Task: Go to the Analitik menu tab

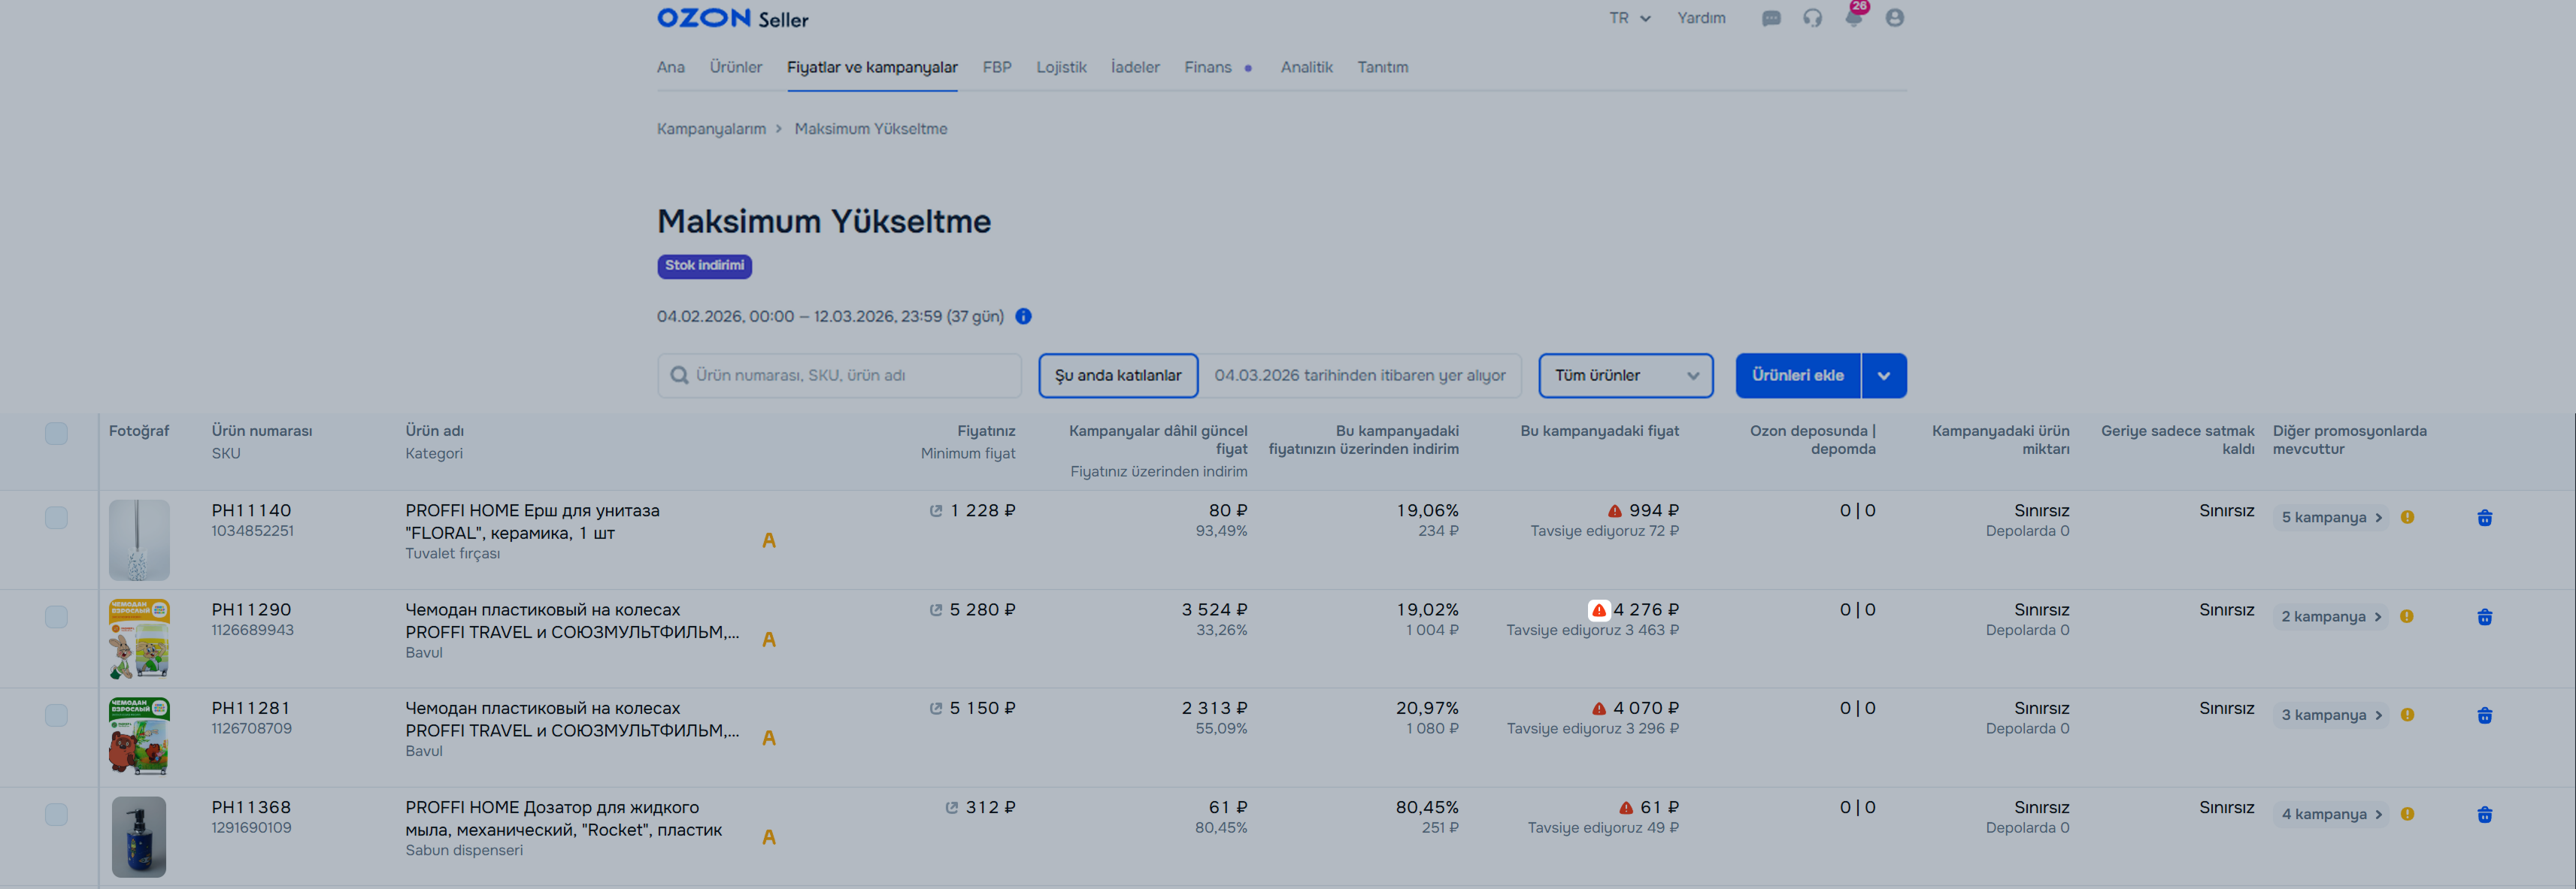Action: 1306,67
